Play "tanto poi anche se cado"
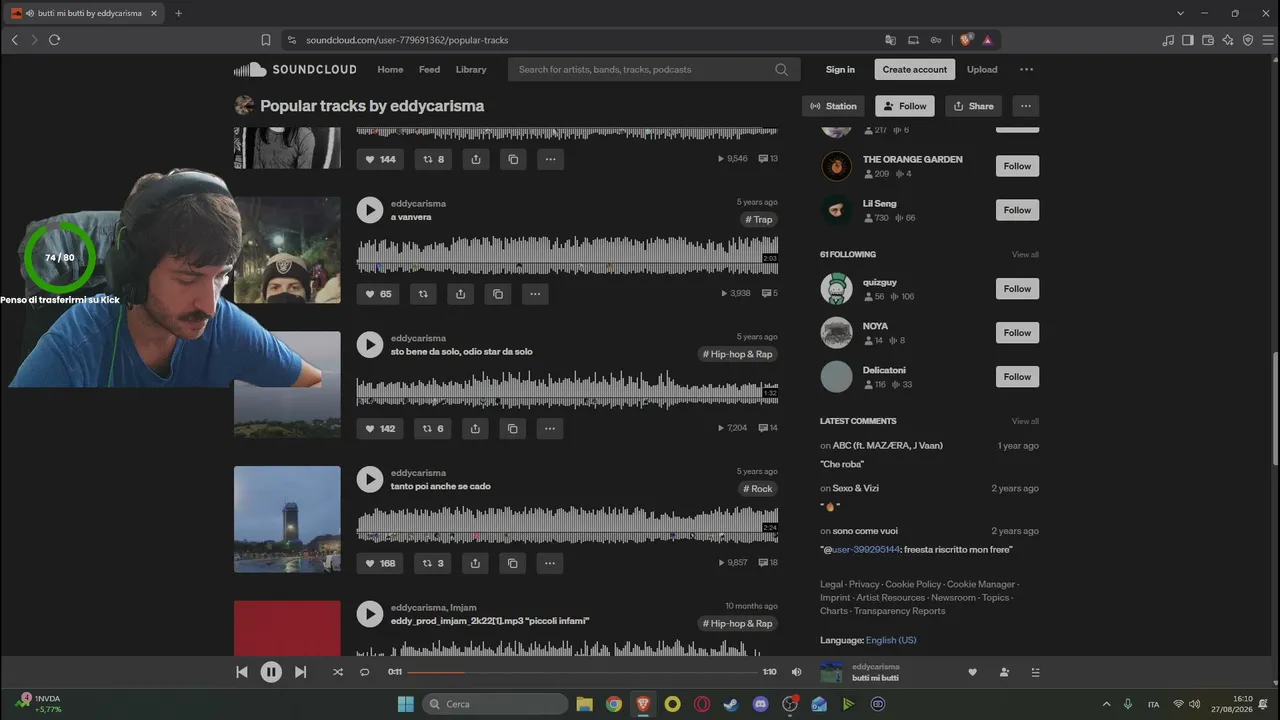Viewport: 1280px width, 720px height. click(370, 480)
